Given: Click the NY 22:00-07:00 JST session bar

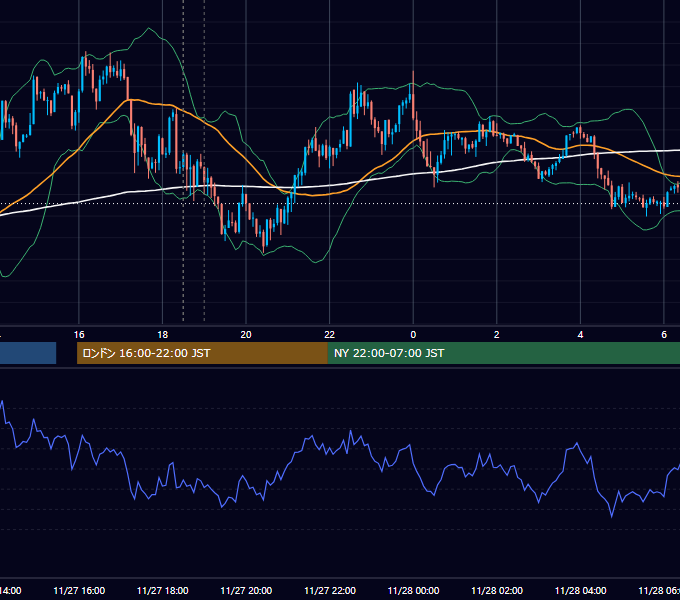Looking at the screenshot, I should pos(503,353).
